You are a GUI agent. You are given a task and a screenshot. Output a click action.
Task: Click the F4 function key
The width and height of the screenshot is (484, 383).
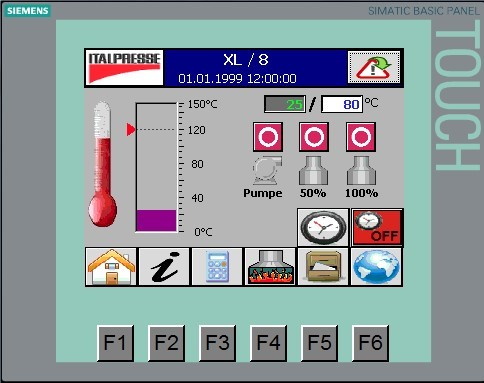pyautogui.click(x=268, y=343)
